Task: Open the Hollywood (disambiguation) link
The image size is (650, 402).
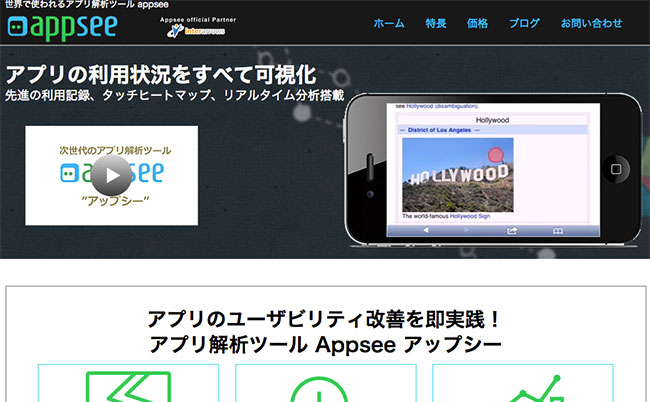Action: tap(442, 106)
